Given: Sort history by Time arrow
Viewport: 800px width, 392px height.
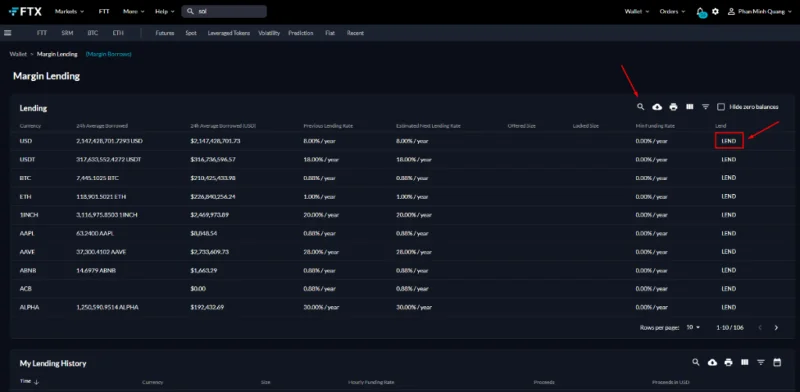Looking at the screenshot, I should pos(36,382).
